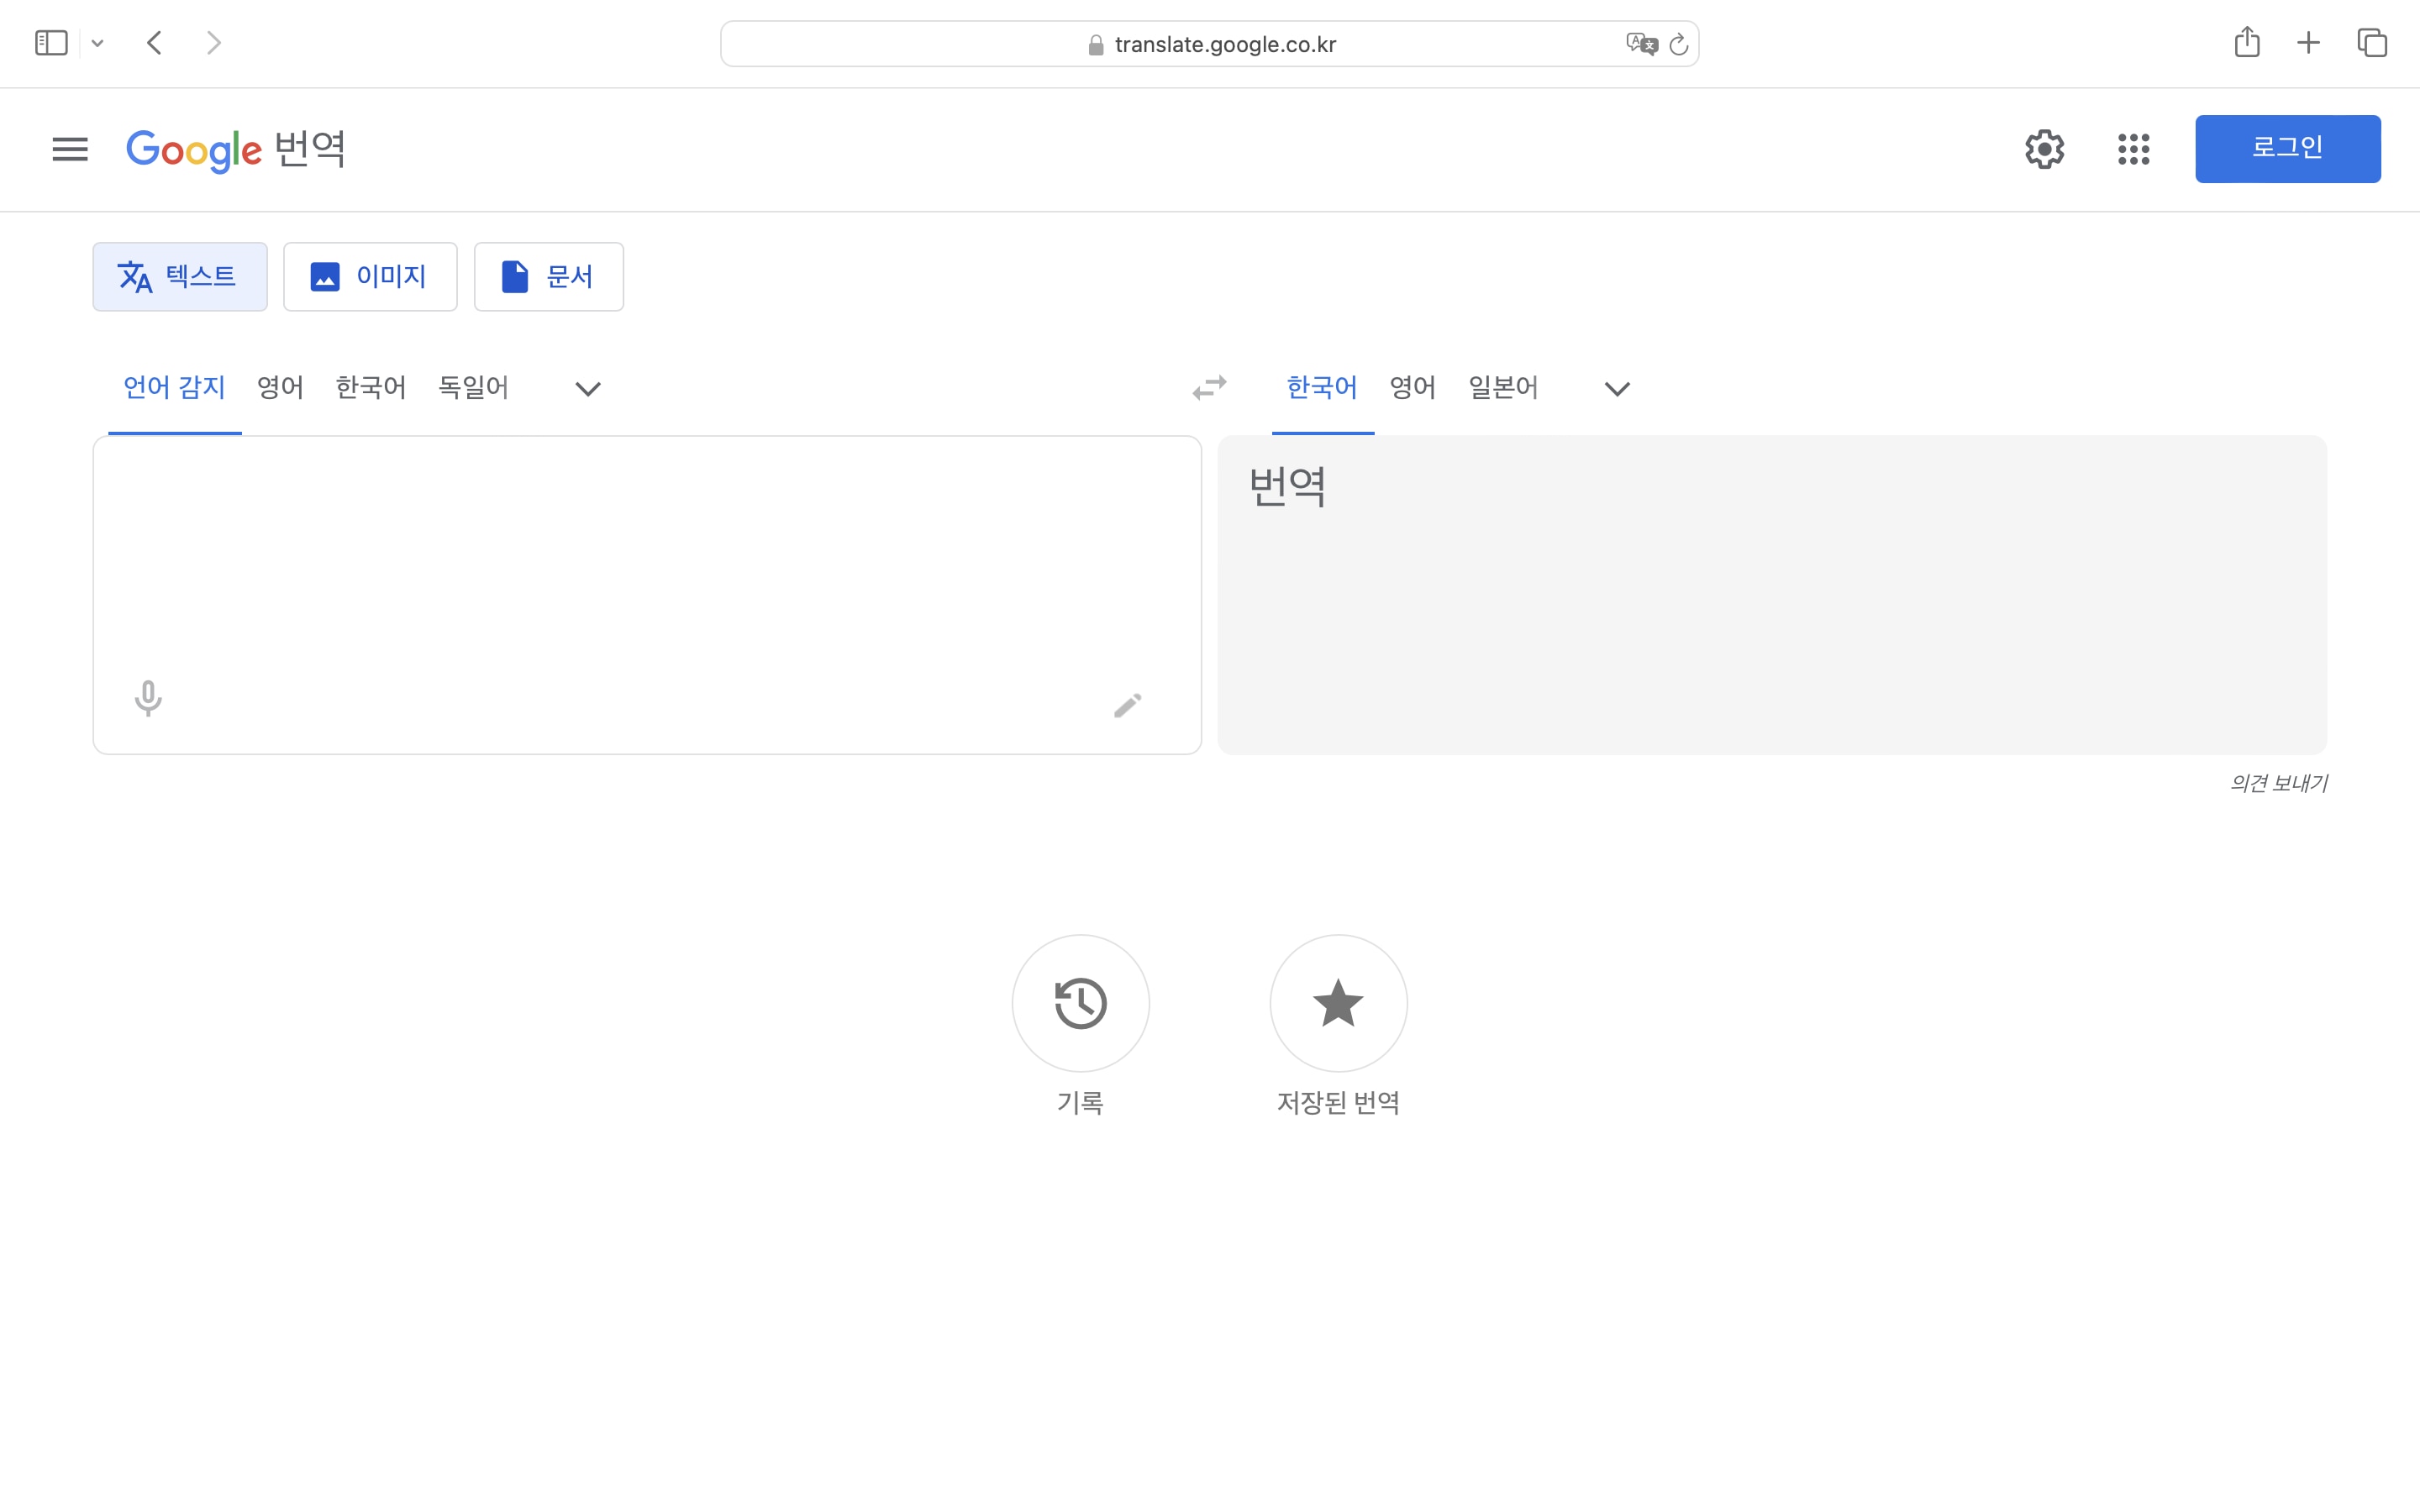
Task: Toggle the Safari sidebar icon
Action: click(x=51, y=43)
